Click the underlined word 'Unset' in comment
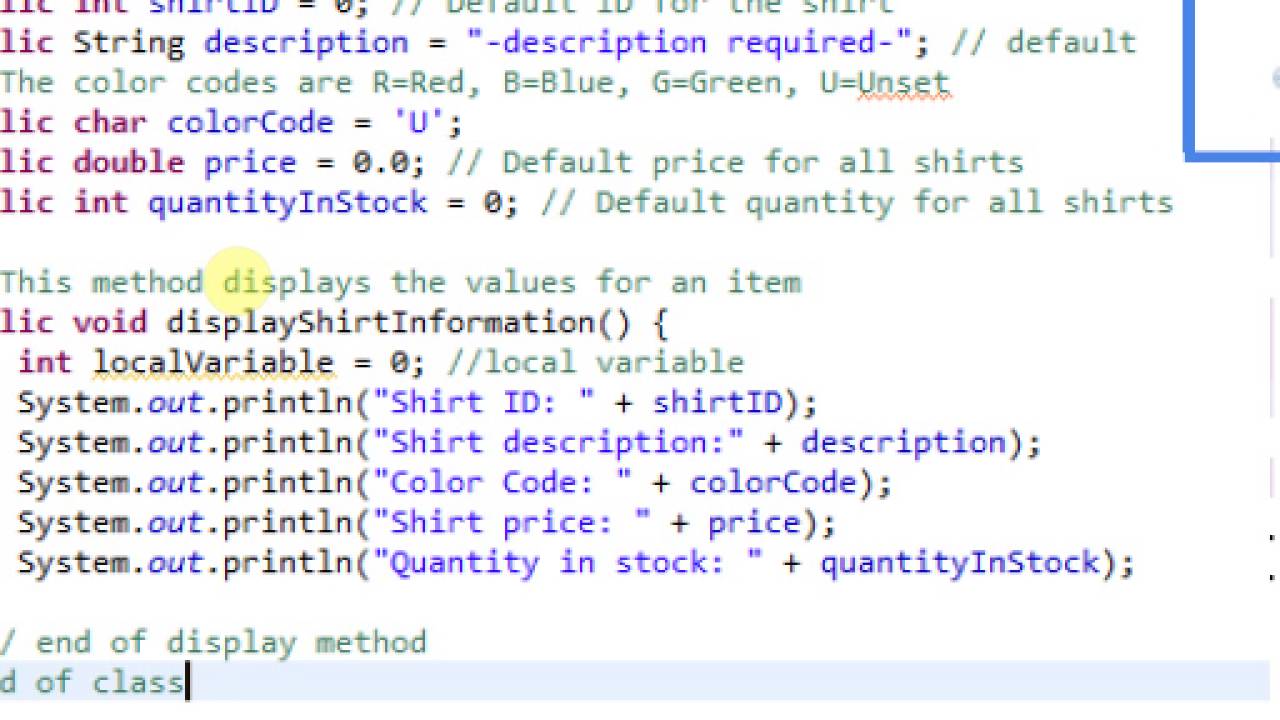The width and height of the screenshot is (1280, 720). 904,83
